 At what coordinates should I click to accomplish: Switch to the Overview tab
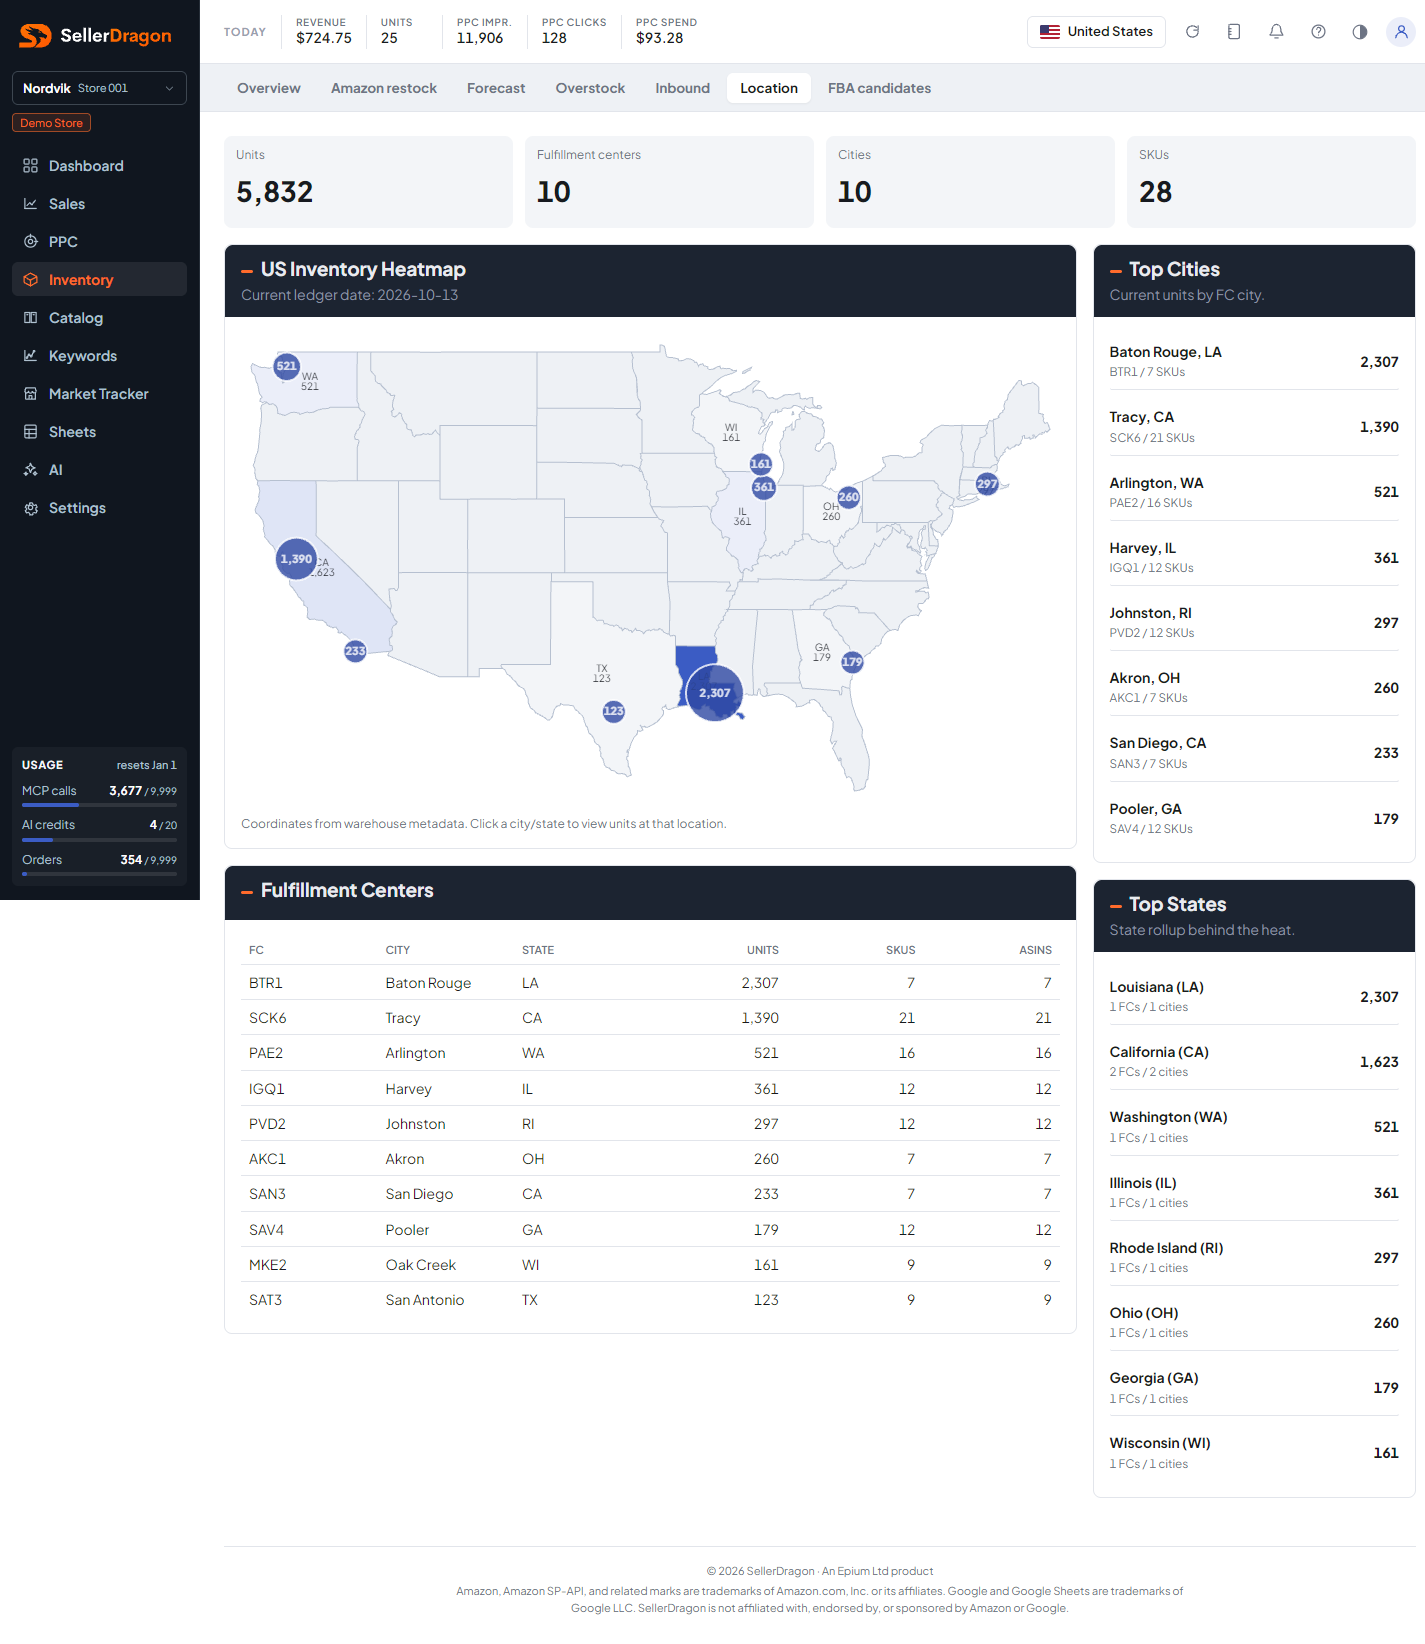pos(269,88)
